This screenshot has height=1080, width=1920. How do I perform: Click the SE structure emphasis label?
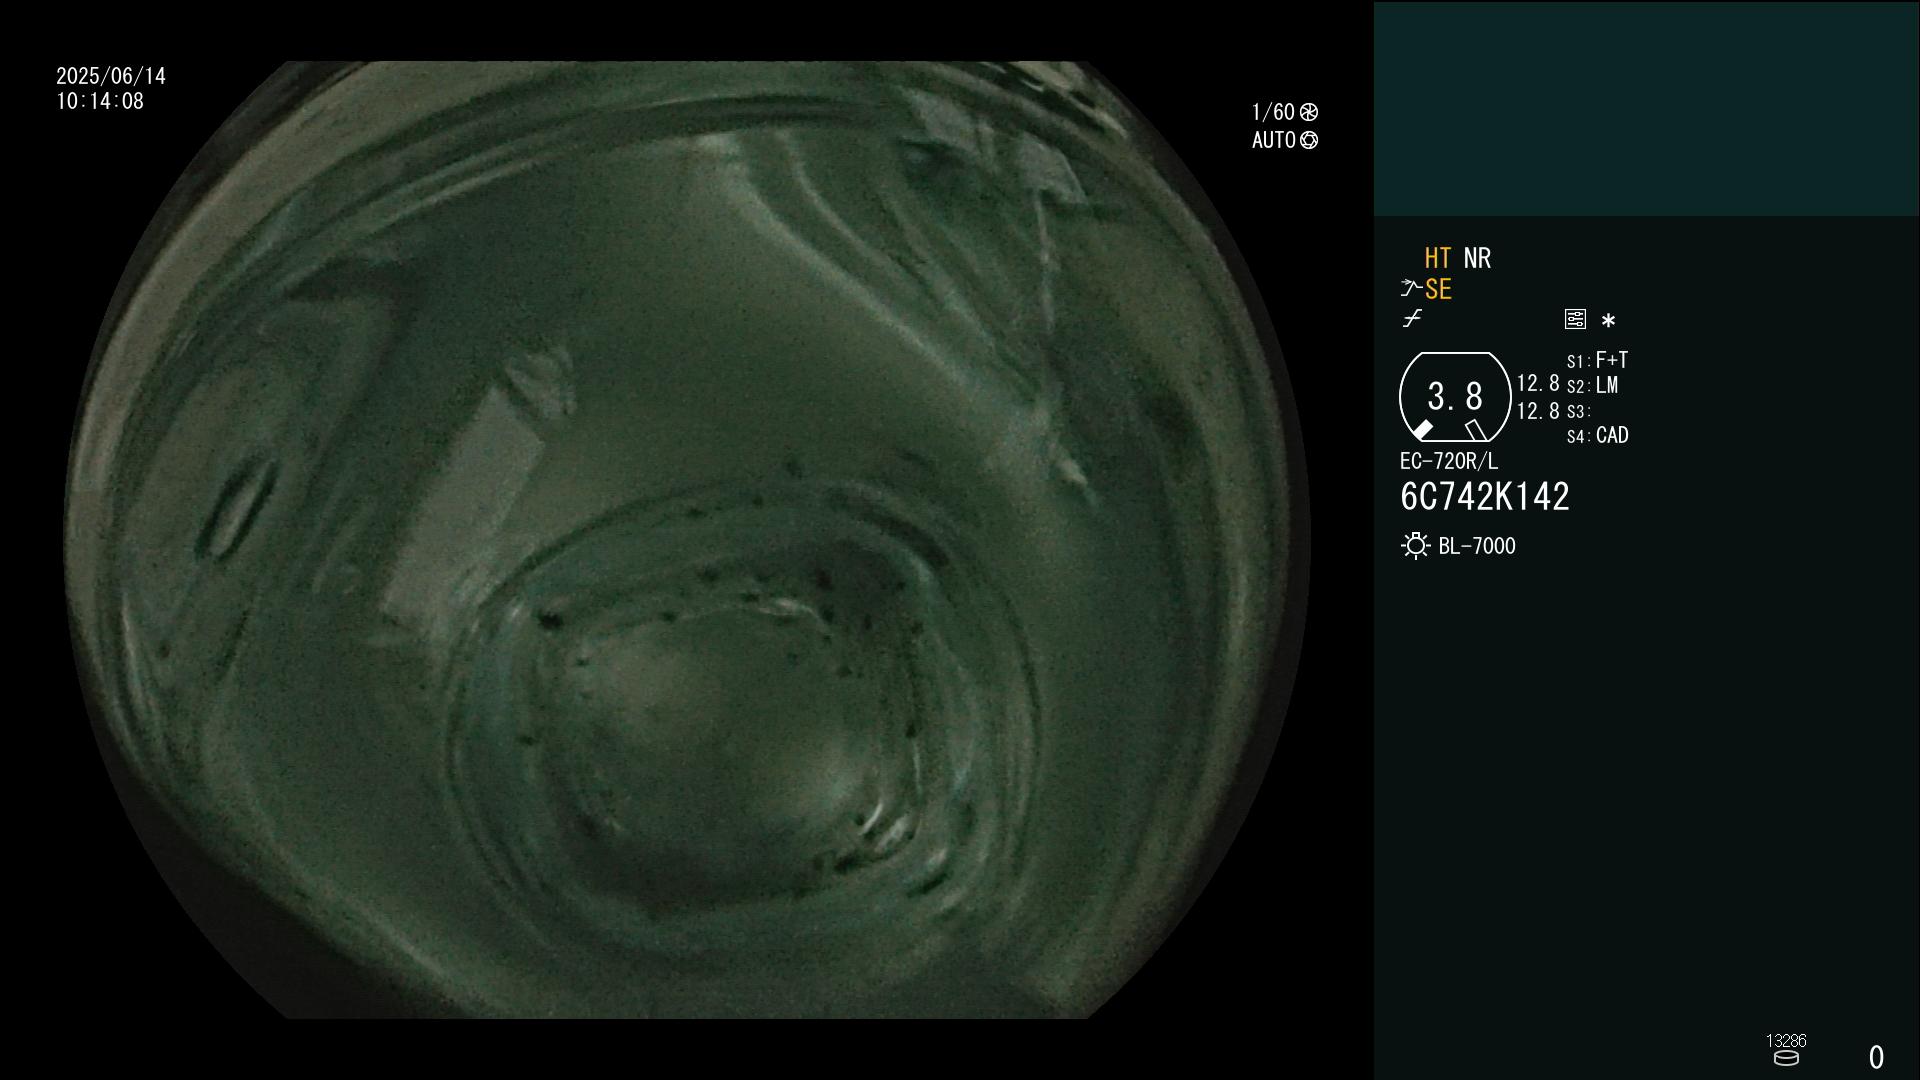tap(1438, 290)
